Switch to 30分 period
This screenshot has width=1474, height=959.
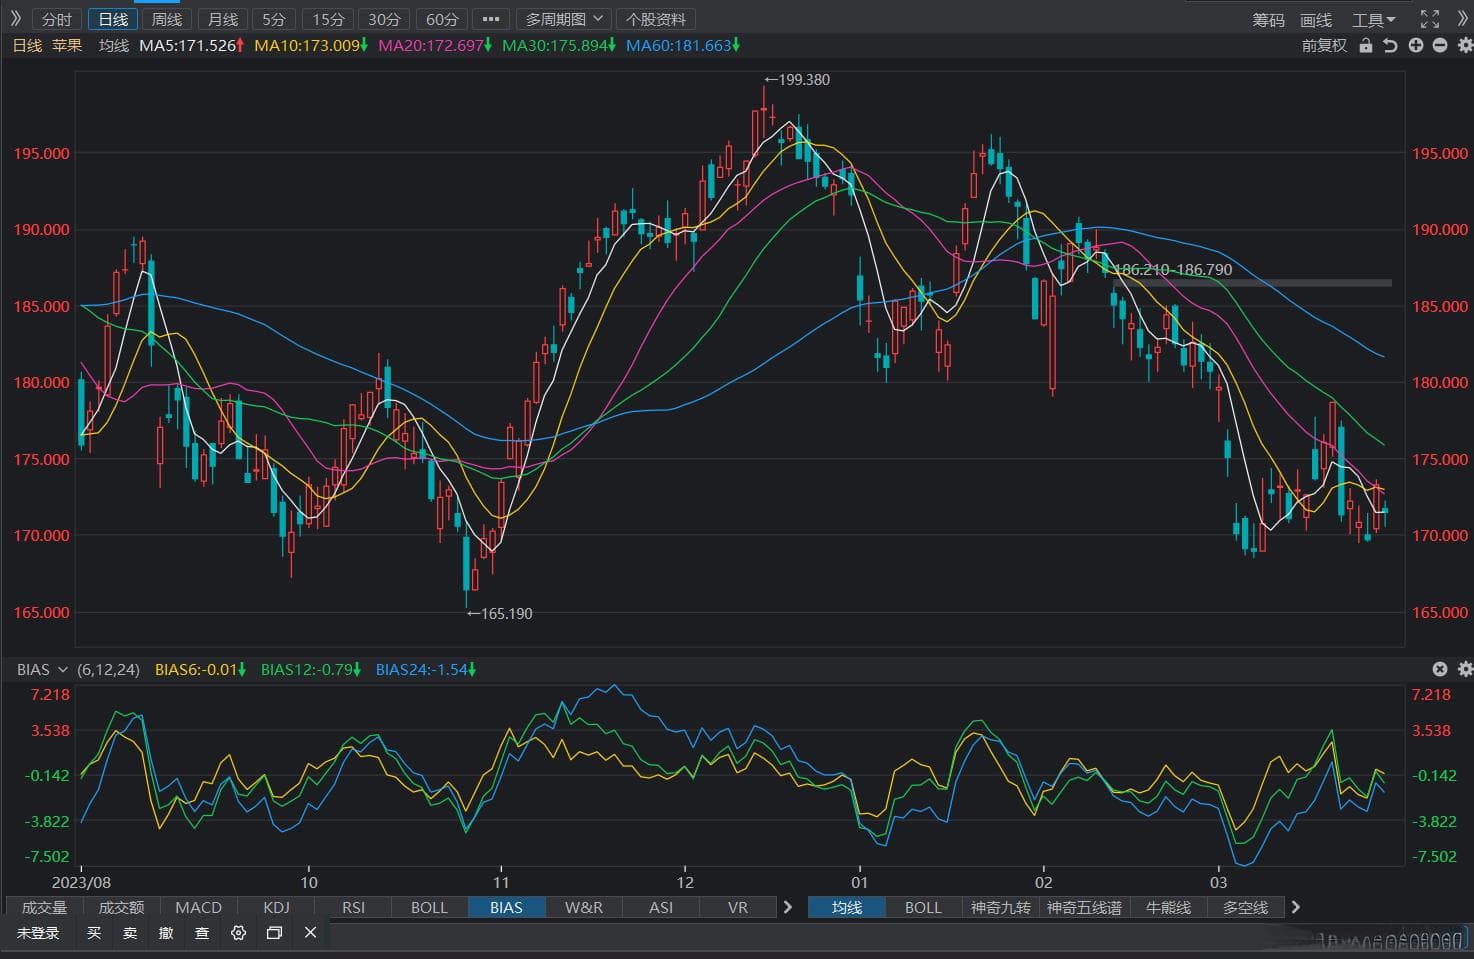pyautogui.click(x=384, y=19)
